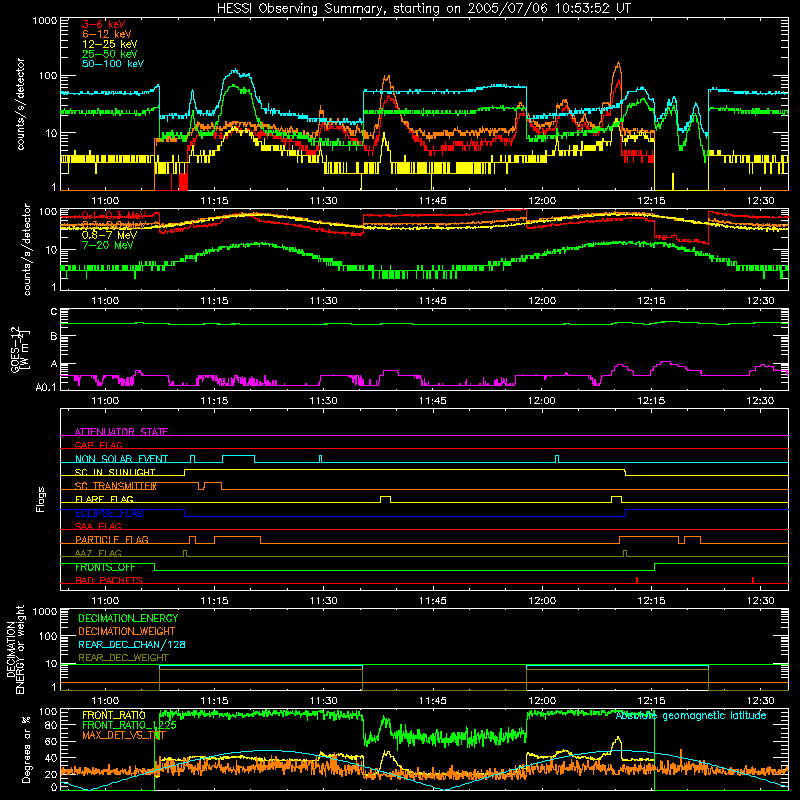The image size is (800, 800).
Task: Click the Absolute geomagnetic latitude label
Action: (x=691, y=715)
